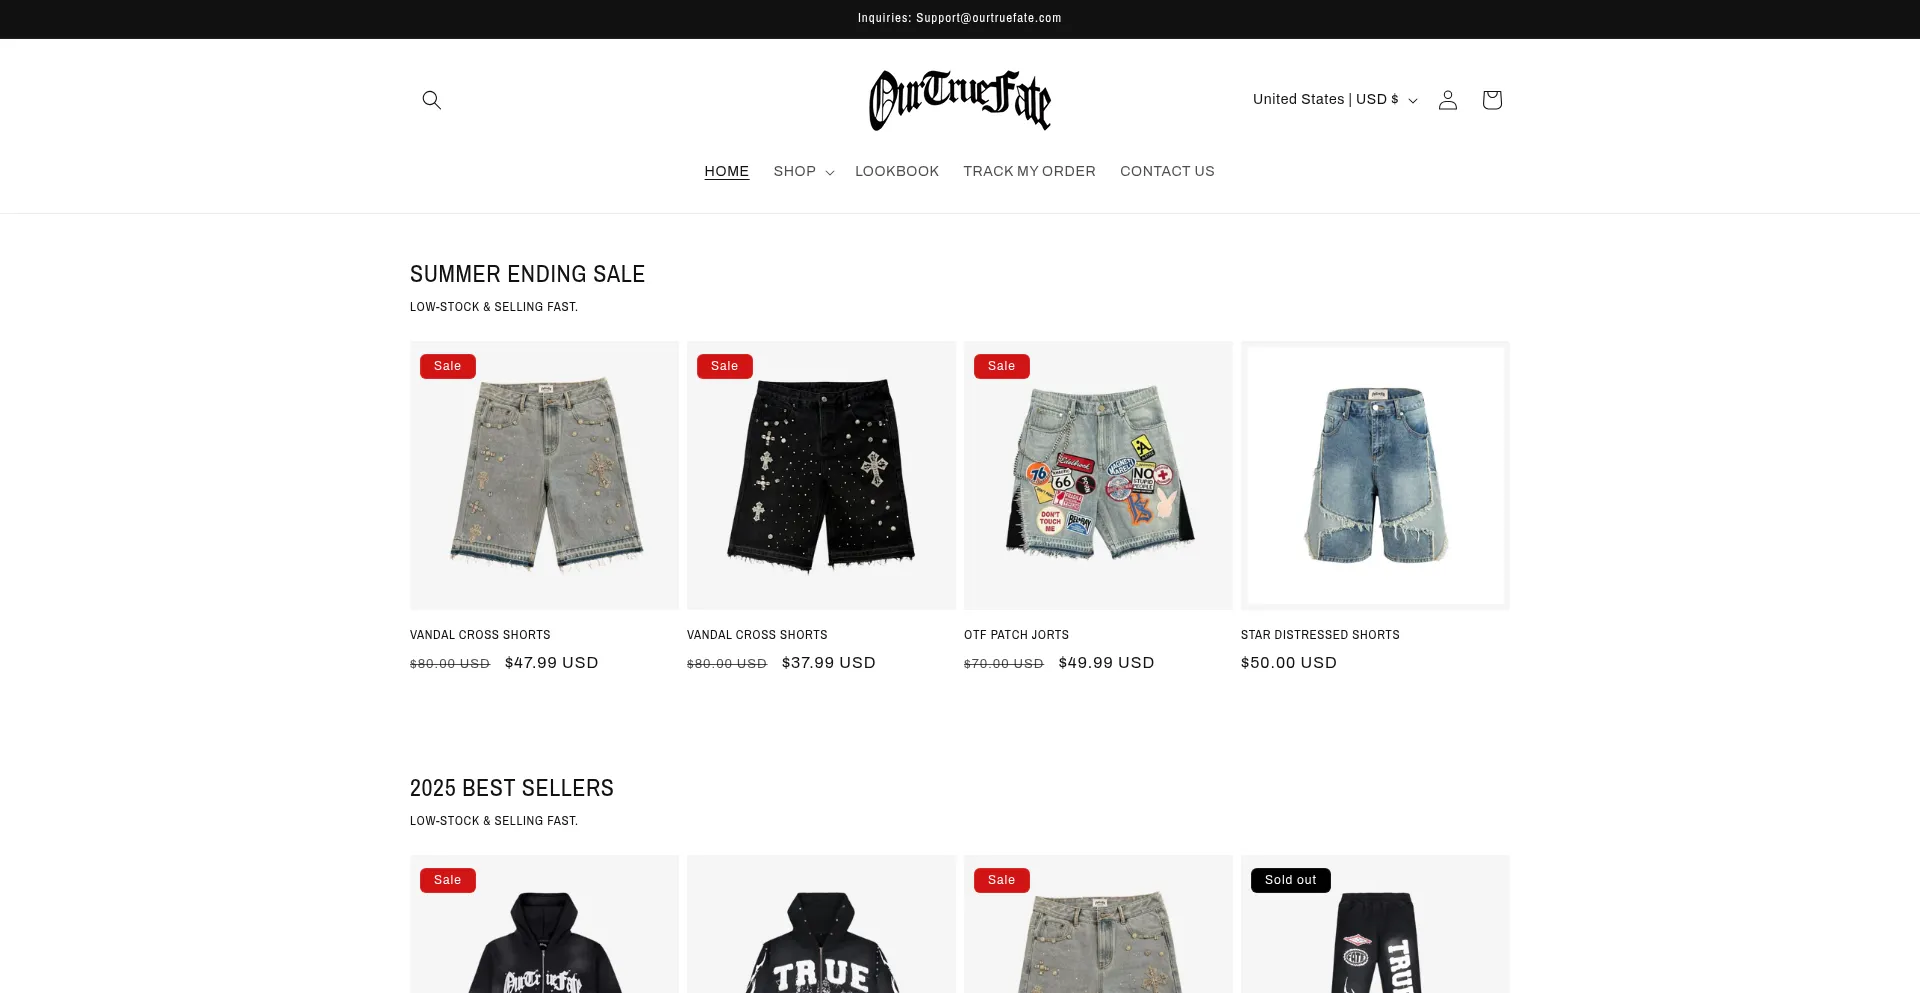
Task: Open the Sold out pants product thumbnail
Action: click(x=1375, y=924)
